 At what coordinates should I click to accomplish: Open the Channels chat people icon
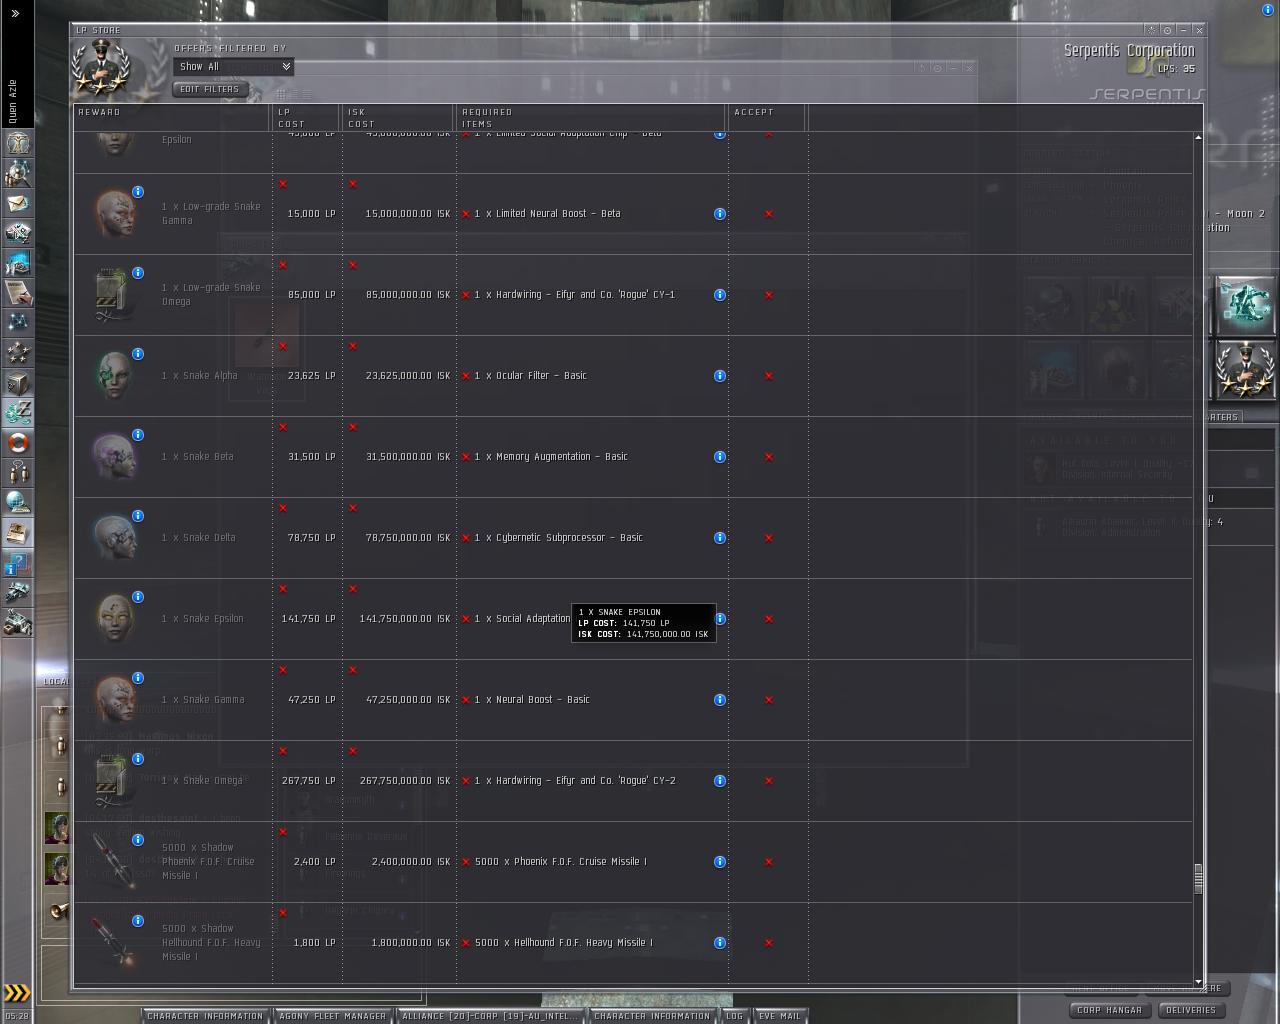18,473
